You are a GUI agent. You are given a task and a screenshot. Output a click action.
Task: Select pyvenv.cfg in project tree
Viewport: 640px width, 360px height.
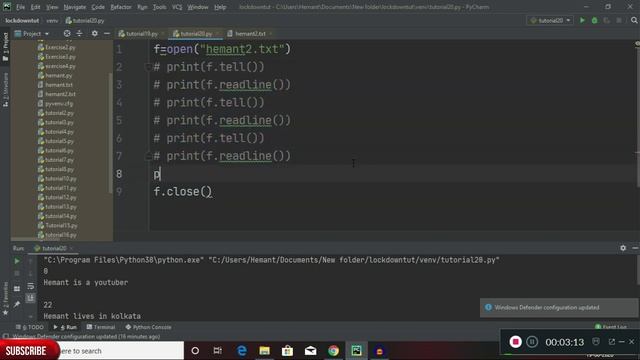[59, 104]
